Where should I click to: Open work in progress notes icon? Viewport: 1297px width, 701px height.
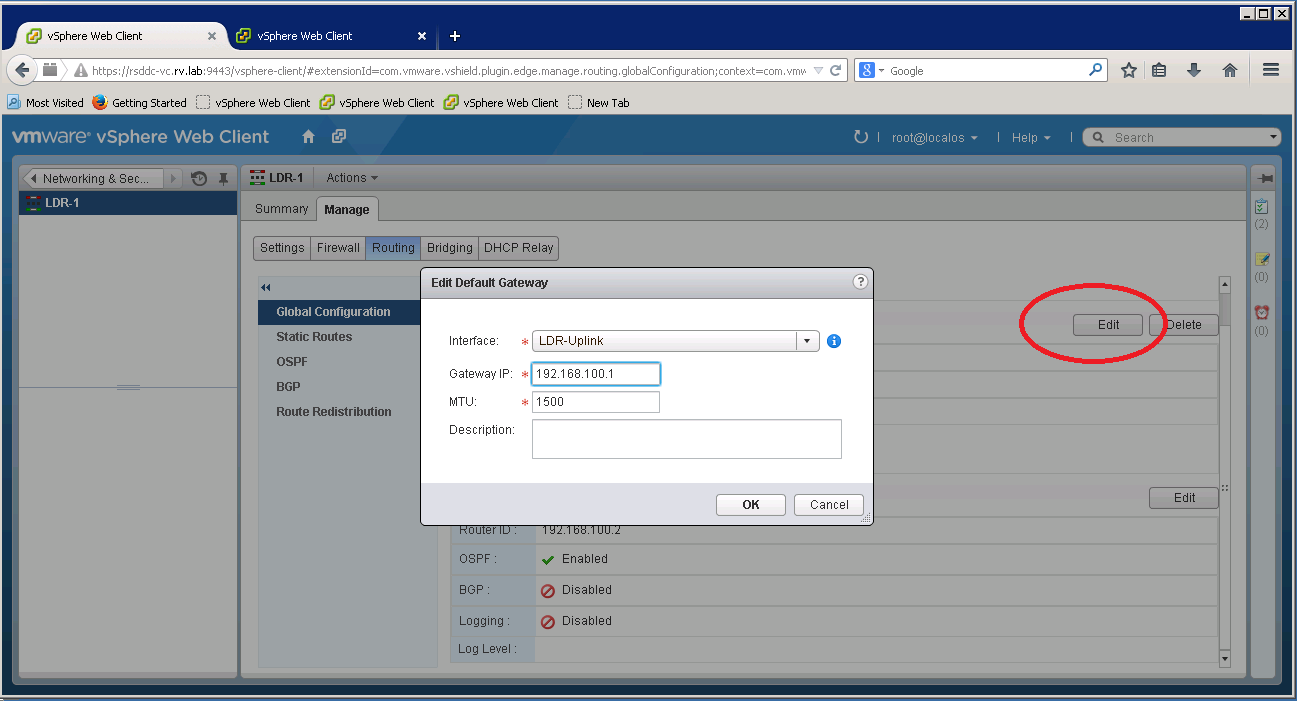(1262, 260)
